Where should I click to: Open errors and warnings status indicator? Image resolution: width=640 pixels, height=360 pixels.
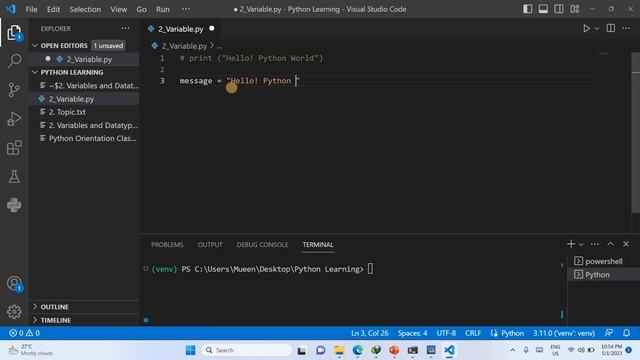pyautogui.click(x=24, y=333)
